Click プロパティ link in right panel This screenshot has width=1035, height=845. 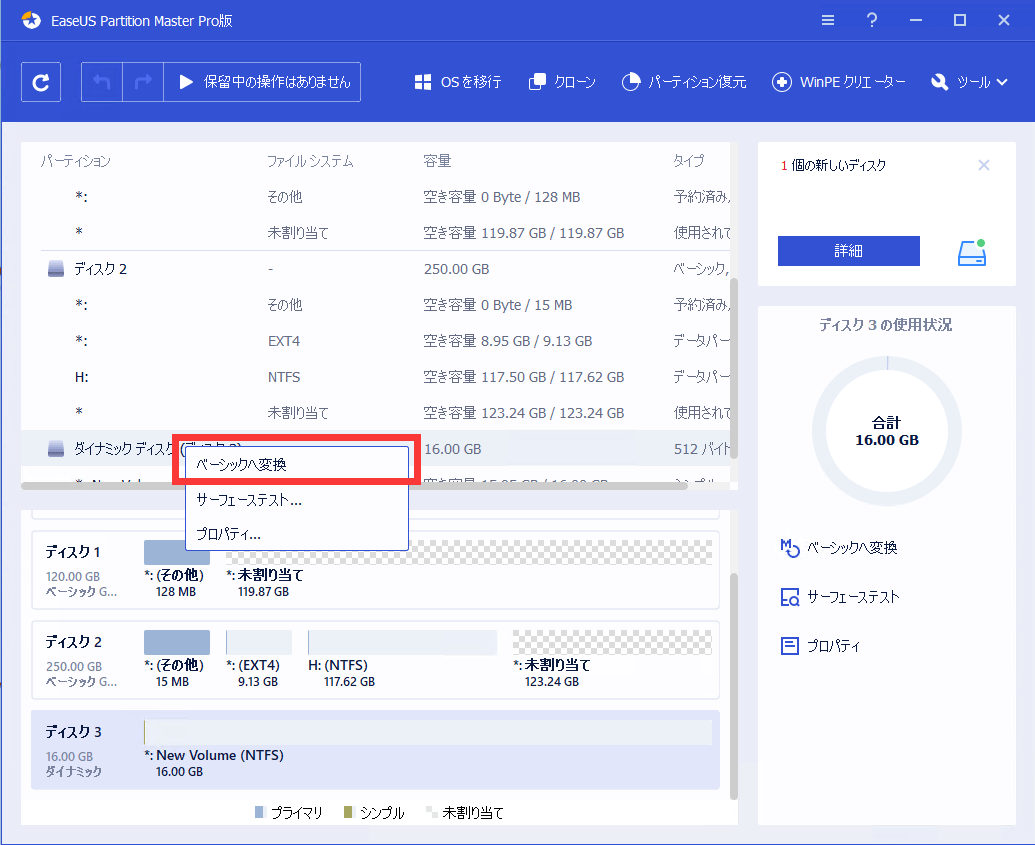834,646
